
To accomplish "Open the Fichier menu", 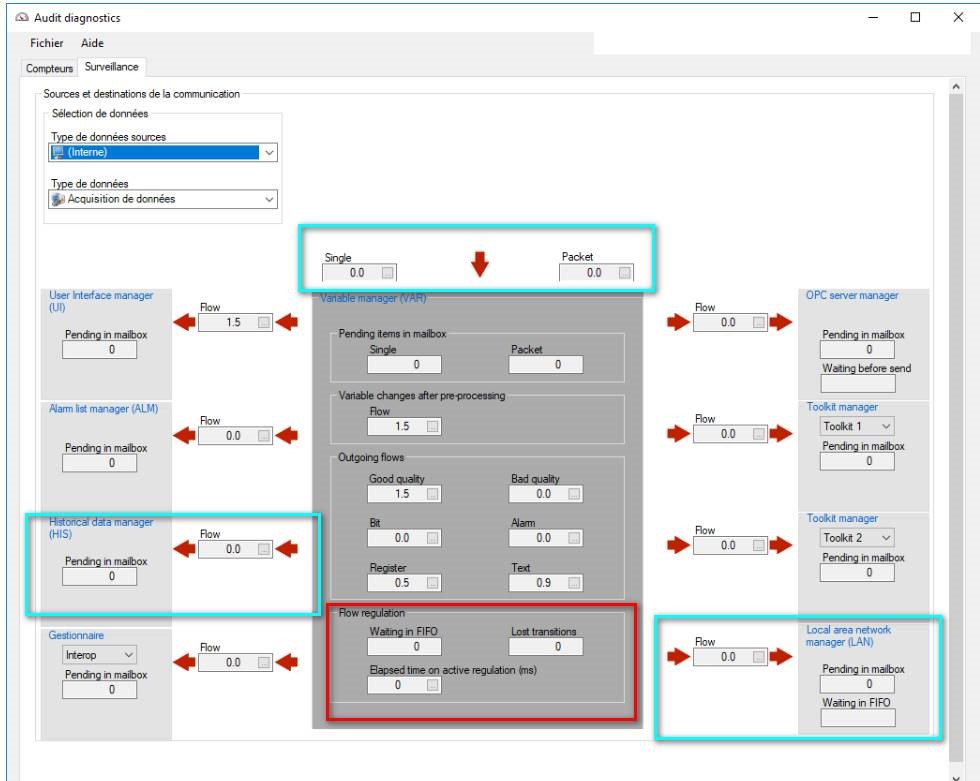I will pyautogui.click(x=47, y=43).
